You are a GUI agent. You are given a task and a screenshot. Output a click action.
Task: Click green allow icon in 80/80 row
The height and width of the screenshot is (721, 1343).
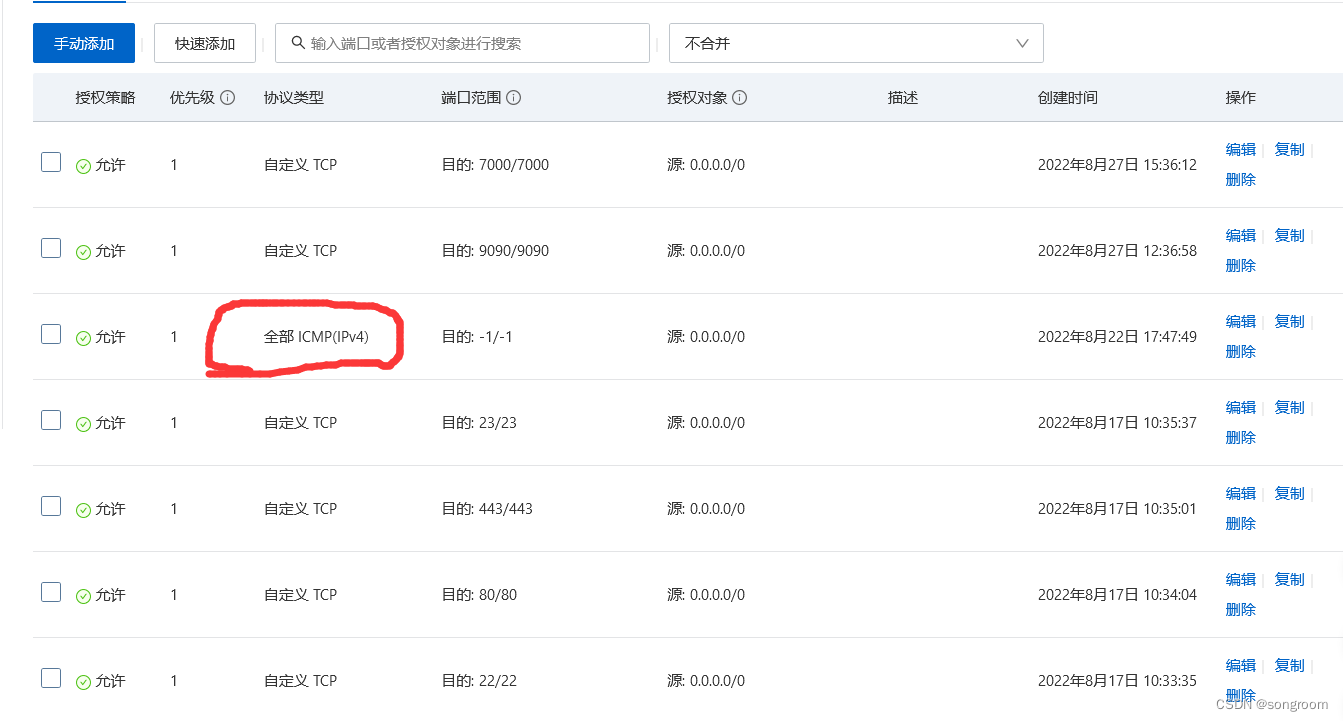point(83,597)
